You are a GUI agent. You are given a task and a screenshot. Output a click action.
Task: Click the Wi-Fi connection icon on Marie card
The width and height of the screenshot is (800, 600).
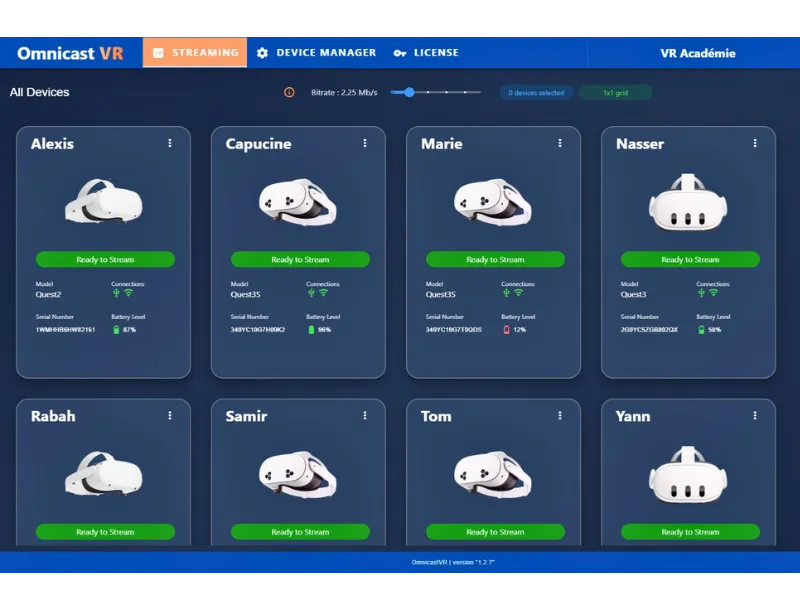518,293
